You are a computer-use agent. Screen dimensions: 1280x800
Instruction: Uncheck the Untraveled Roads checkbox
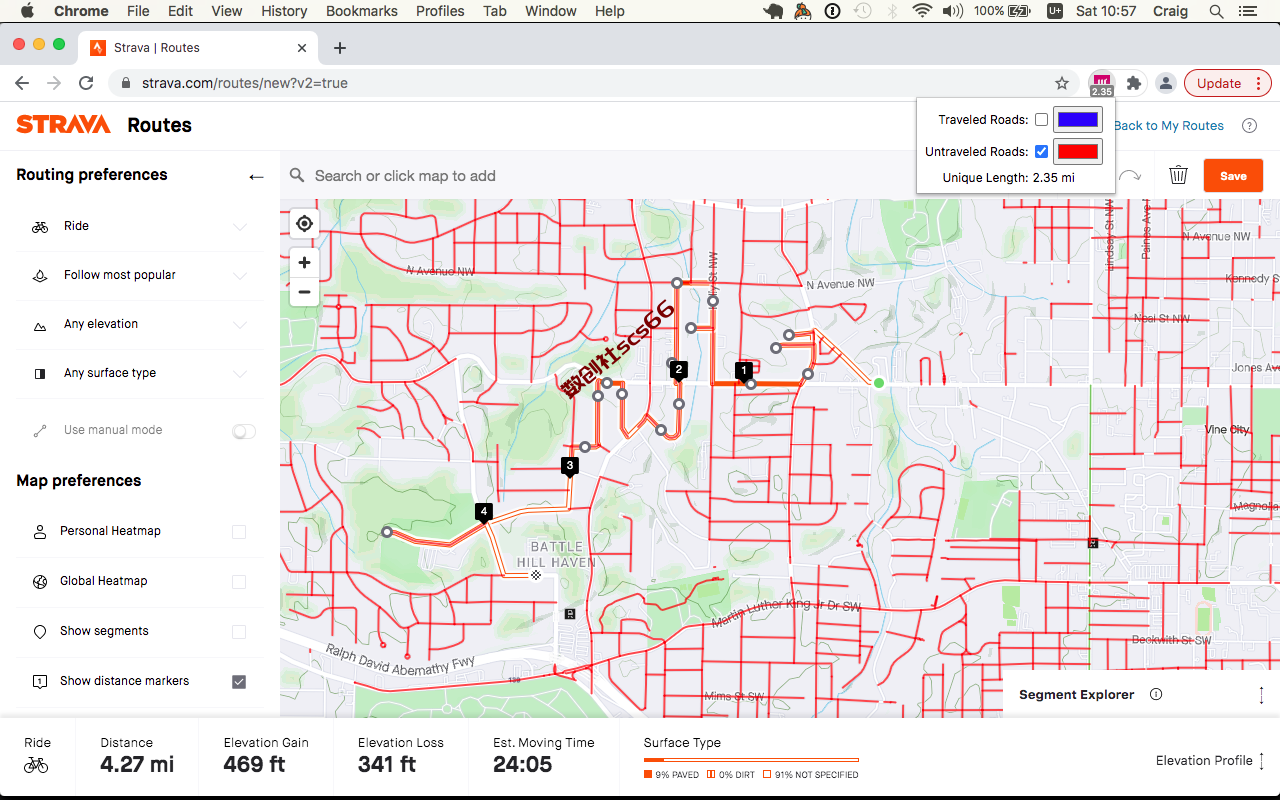(1041, 152)
